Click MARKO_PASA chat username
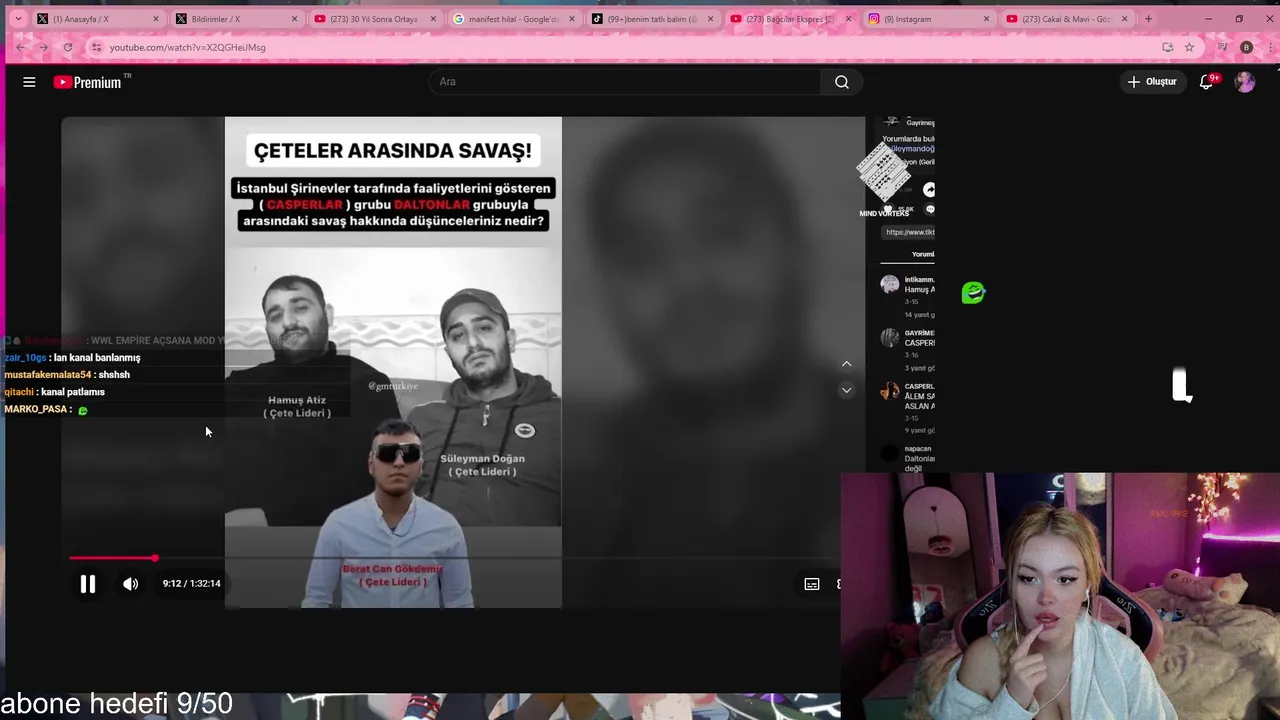This screenshot has height=720, width=1280. 35,409
